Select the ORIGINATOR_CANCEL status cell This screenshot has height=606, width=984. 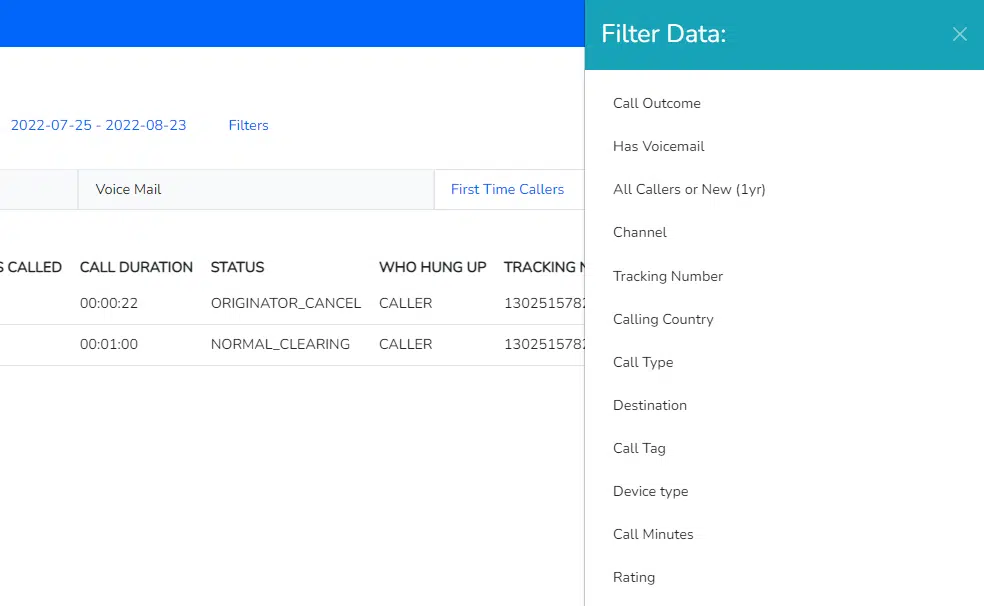pyautogui.click(x=286, y=304)
